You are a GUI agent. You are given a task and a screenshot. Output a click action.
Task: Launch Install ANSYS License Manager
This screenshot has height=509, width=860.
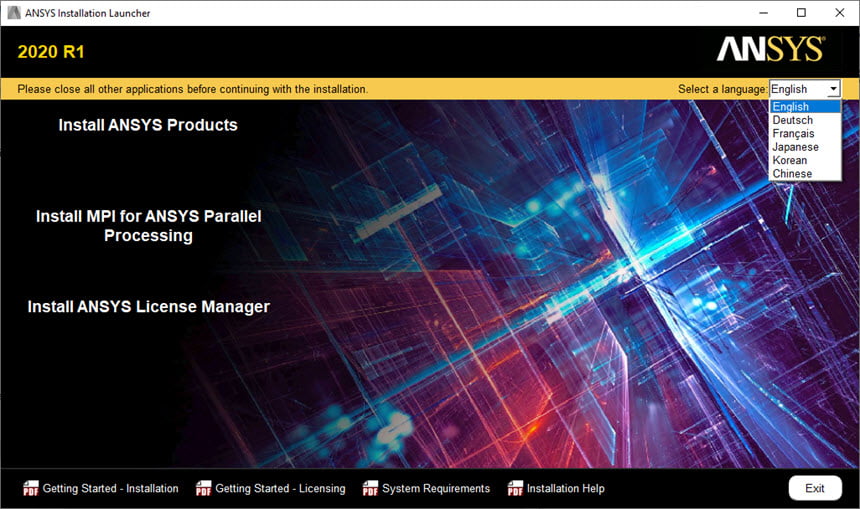point(149,307)
